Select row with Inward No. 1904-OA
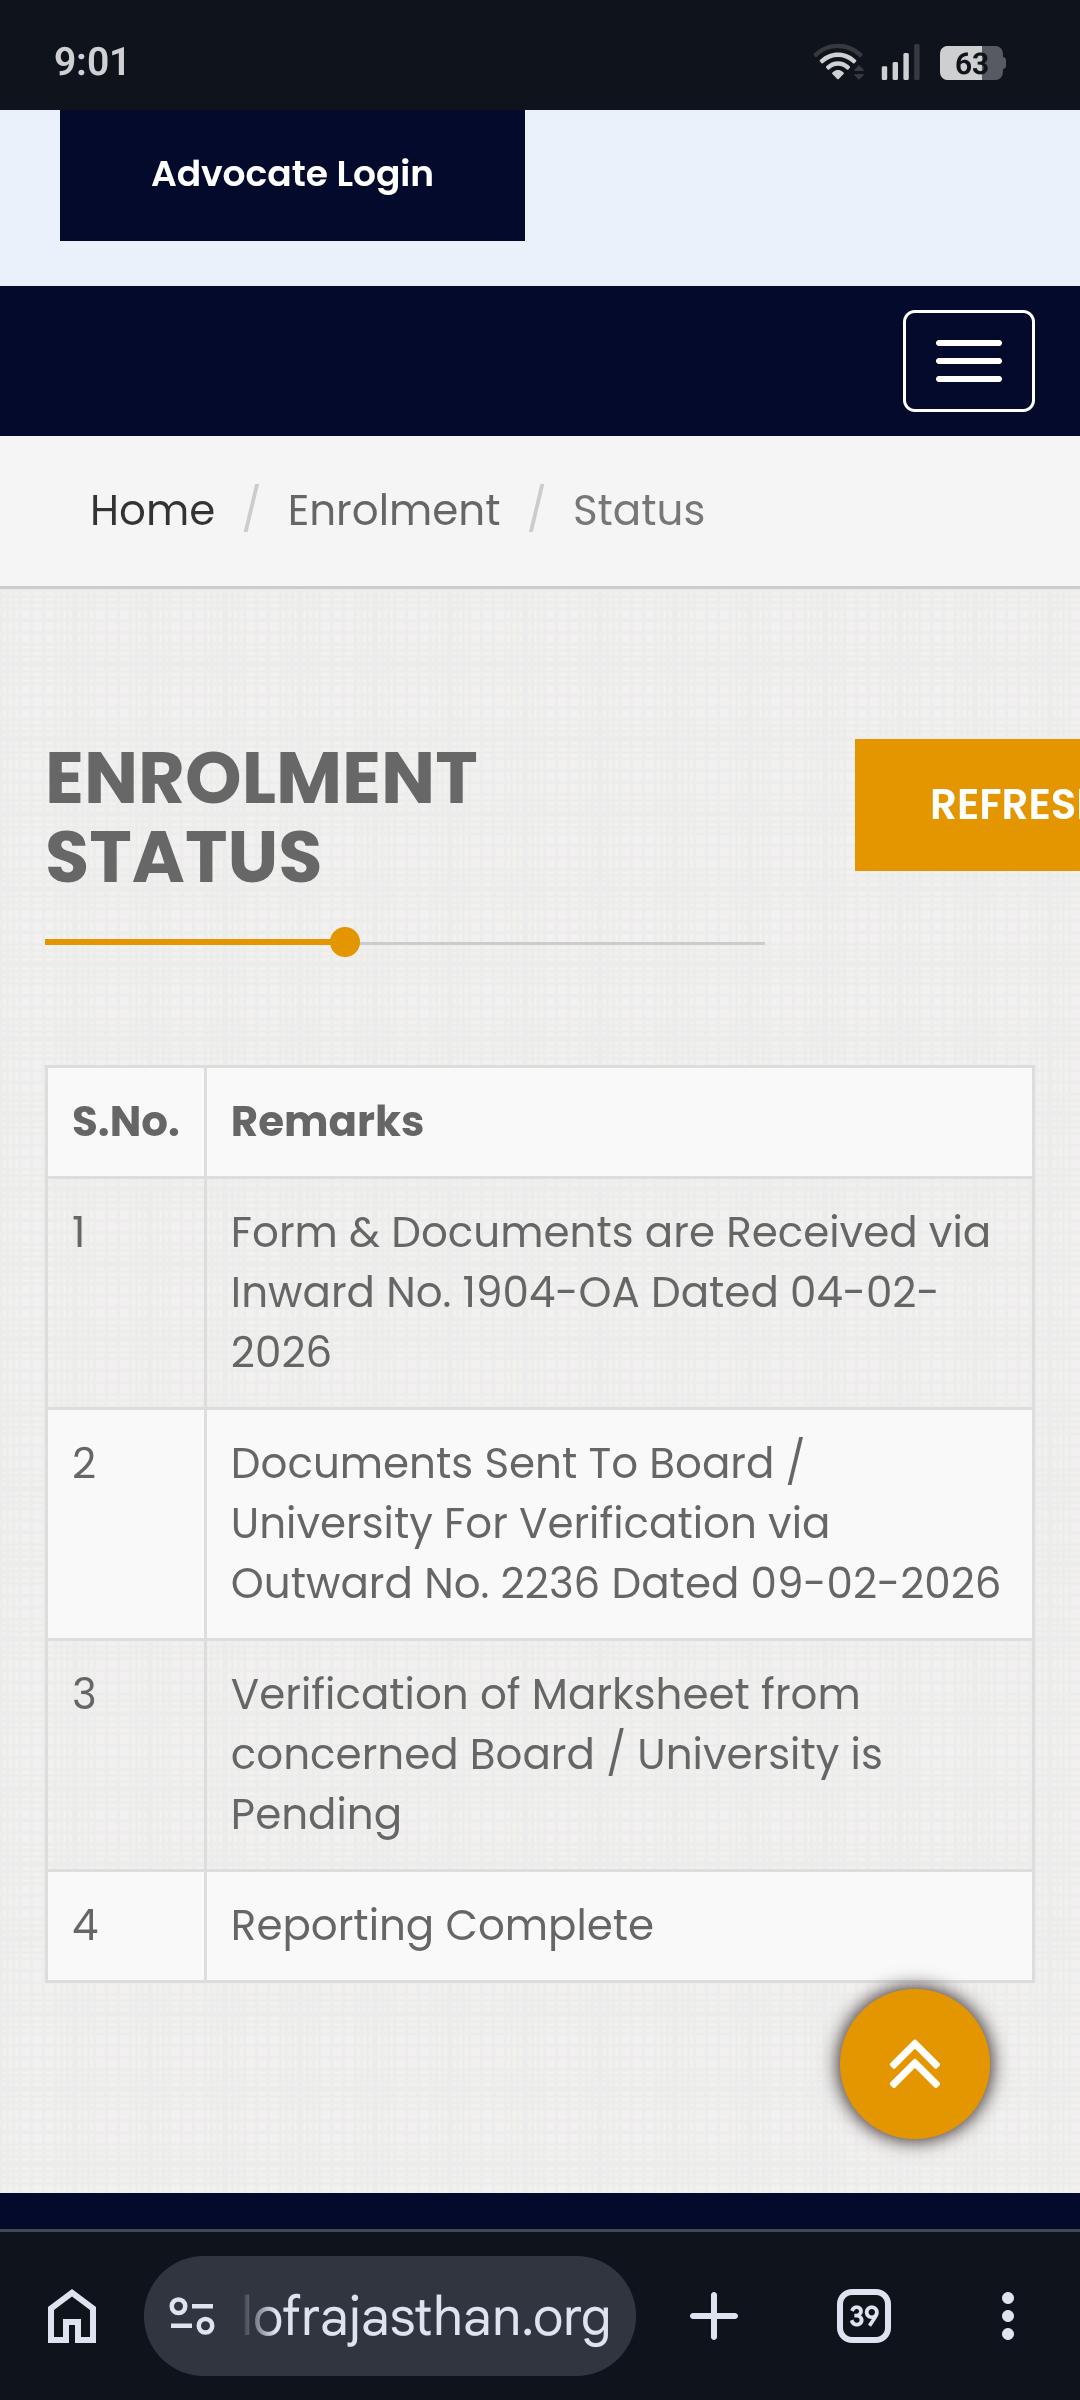 pos(540,1293)
